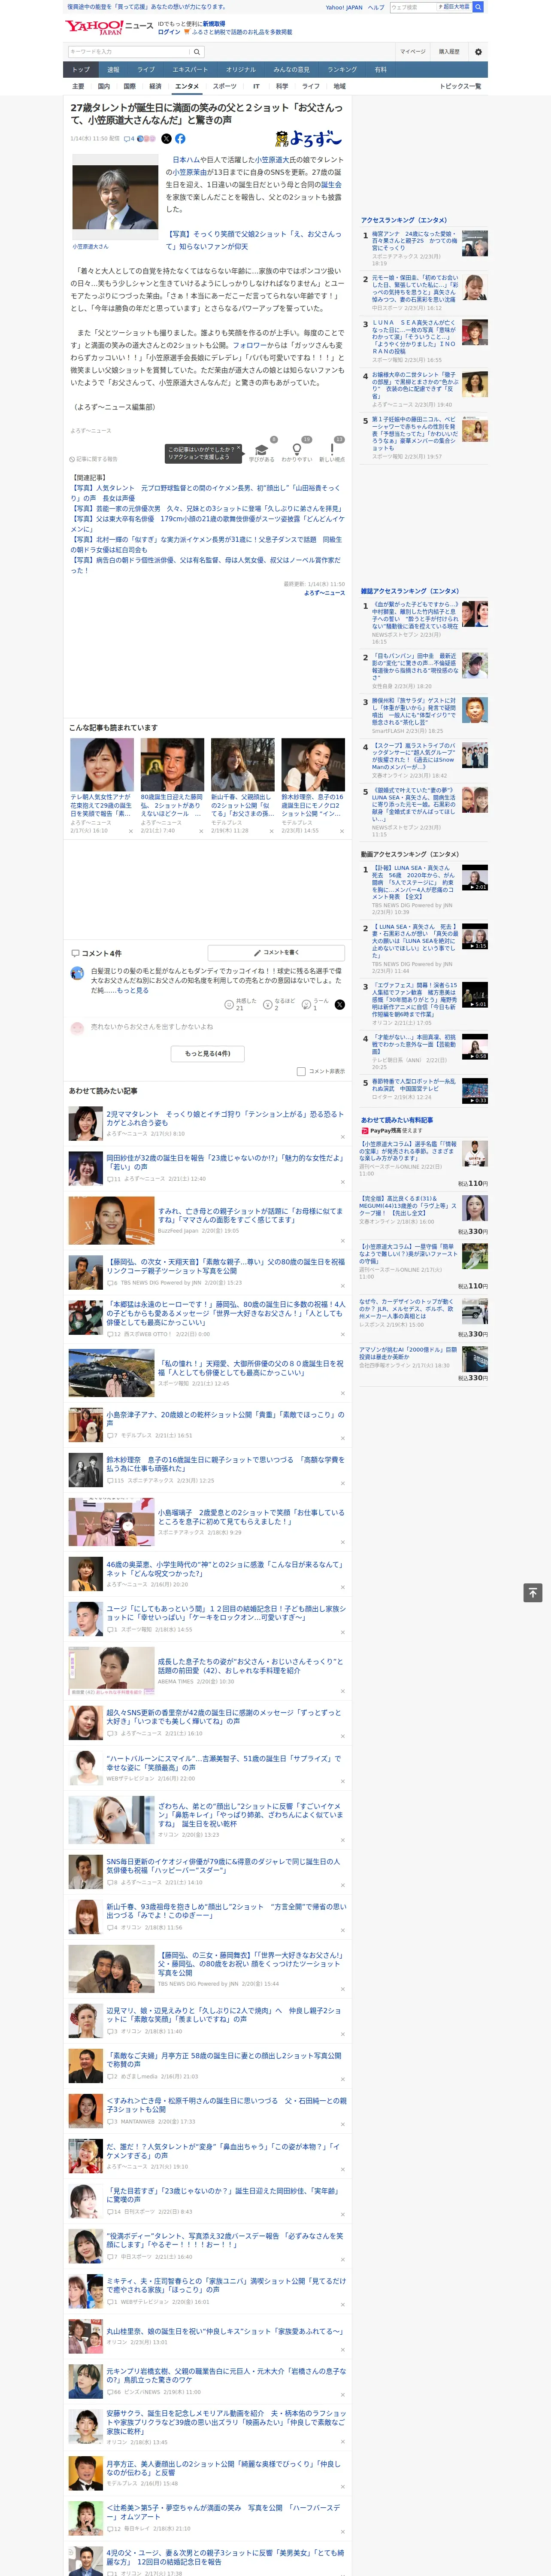
Task: Click the keyword search magnifier icon
Action: [x=196, y=52]
